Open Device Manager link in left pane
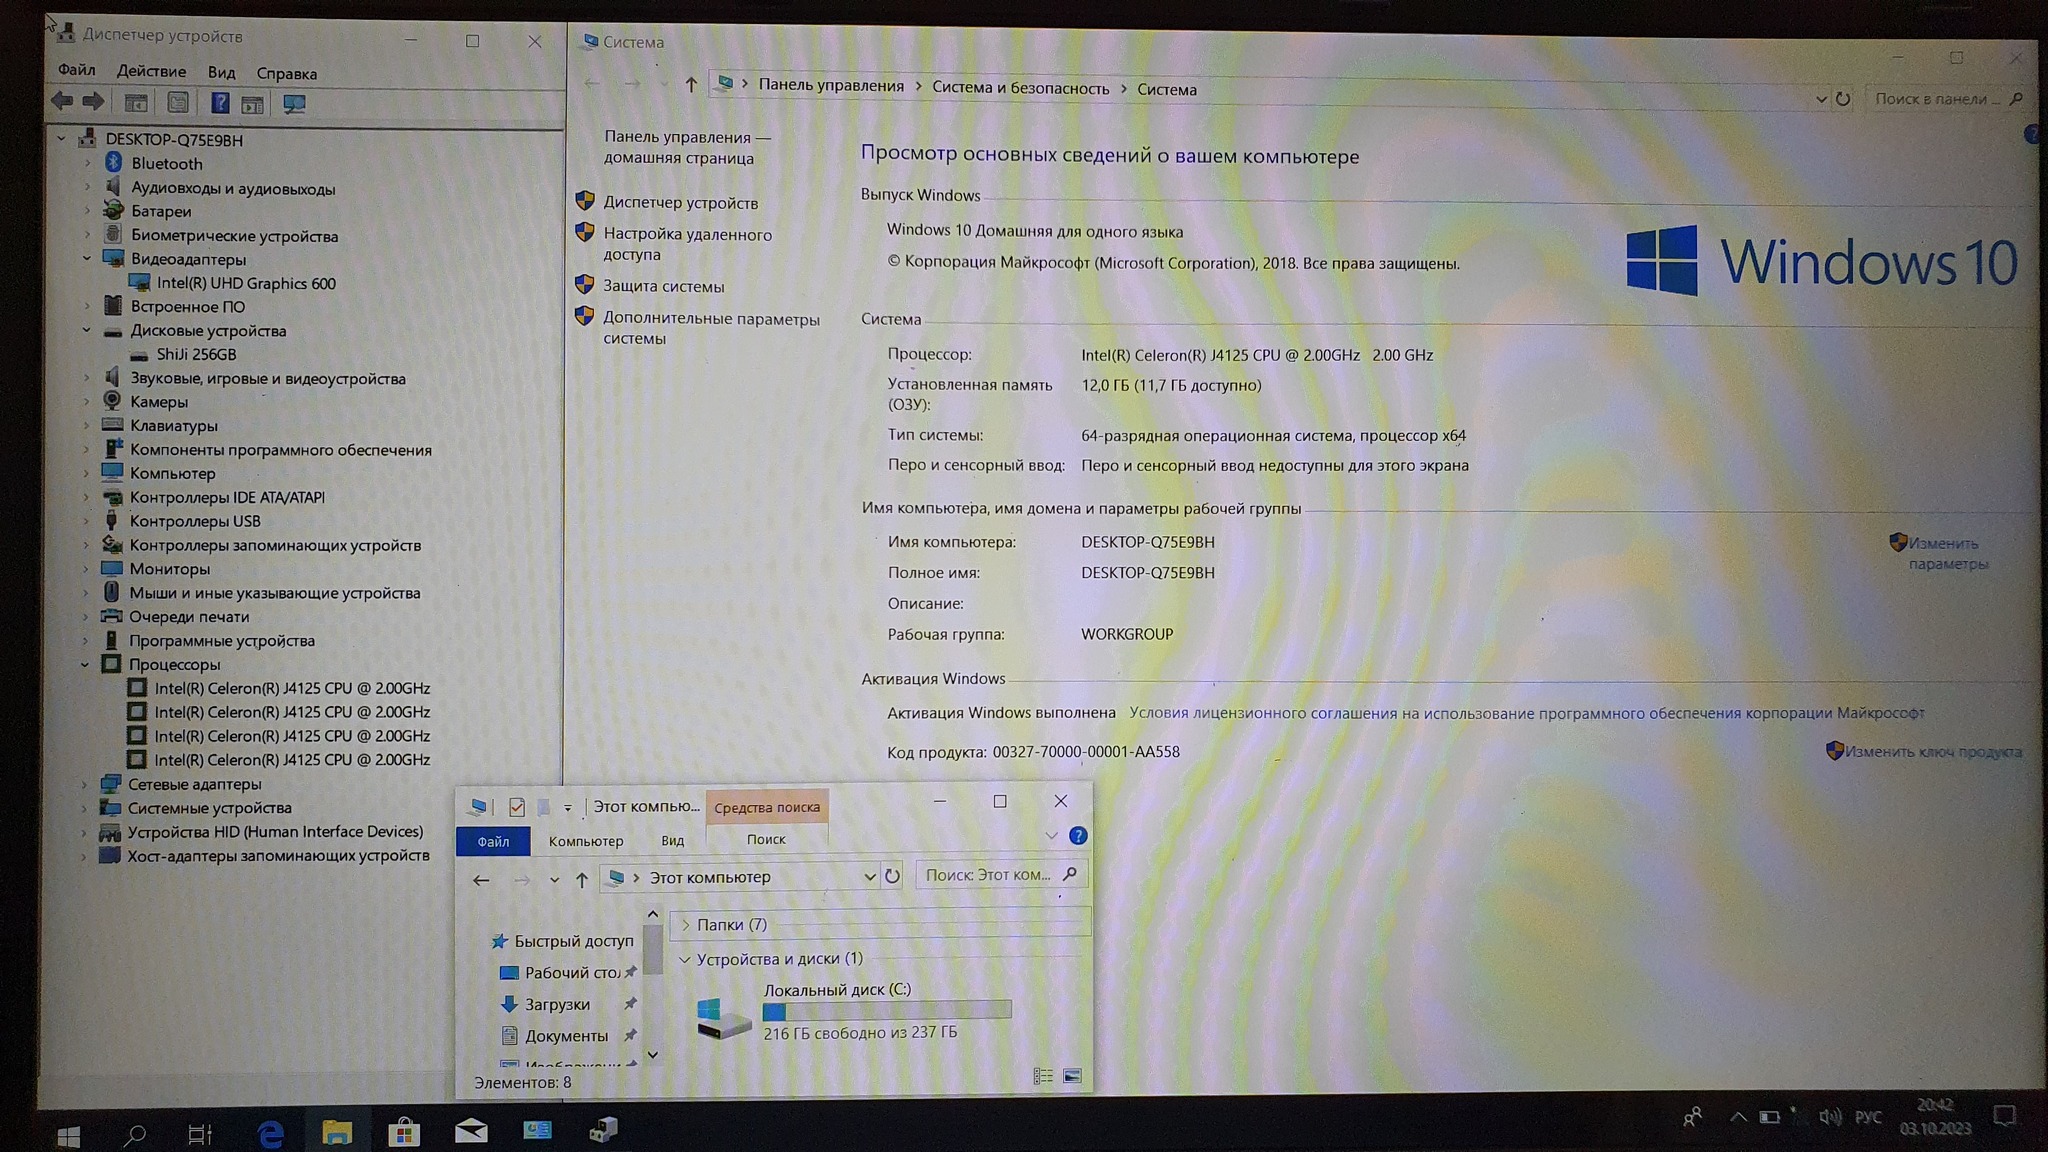Image resolution: width=2048 pixels, height=1152 pixels. pos(680,203)
